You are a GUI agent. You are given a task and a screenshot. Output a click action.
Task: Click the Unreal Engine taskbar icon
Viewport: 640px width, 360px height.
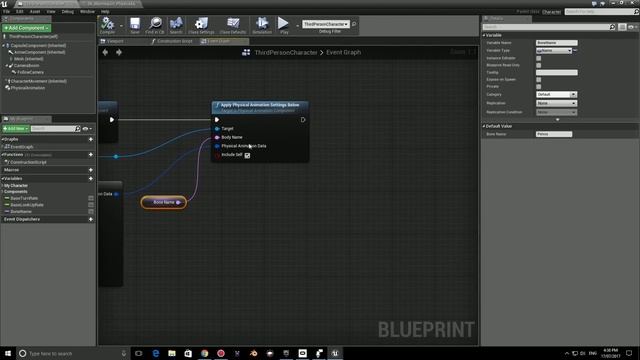[x=335, y=353]
